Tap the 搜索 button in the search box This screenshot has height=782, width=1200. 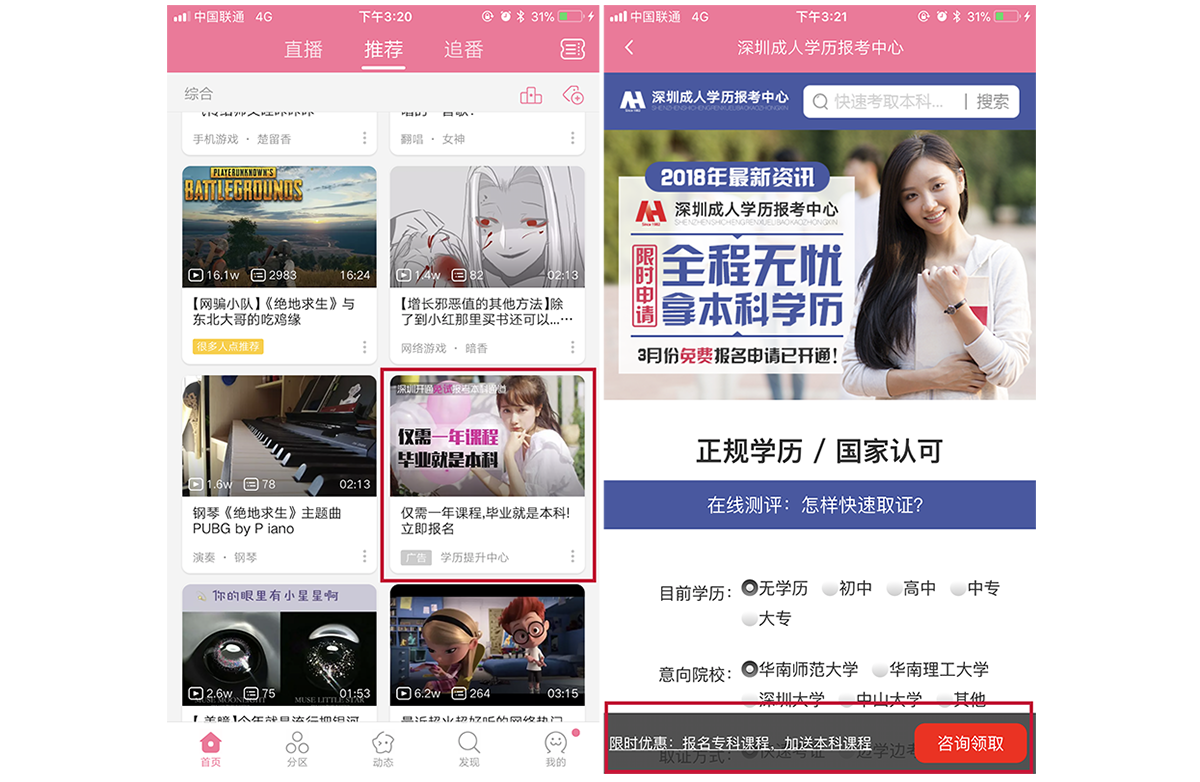993,101
